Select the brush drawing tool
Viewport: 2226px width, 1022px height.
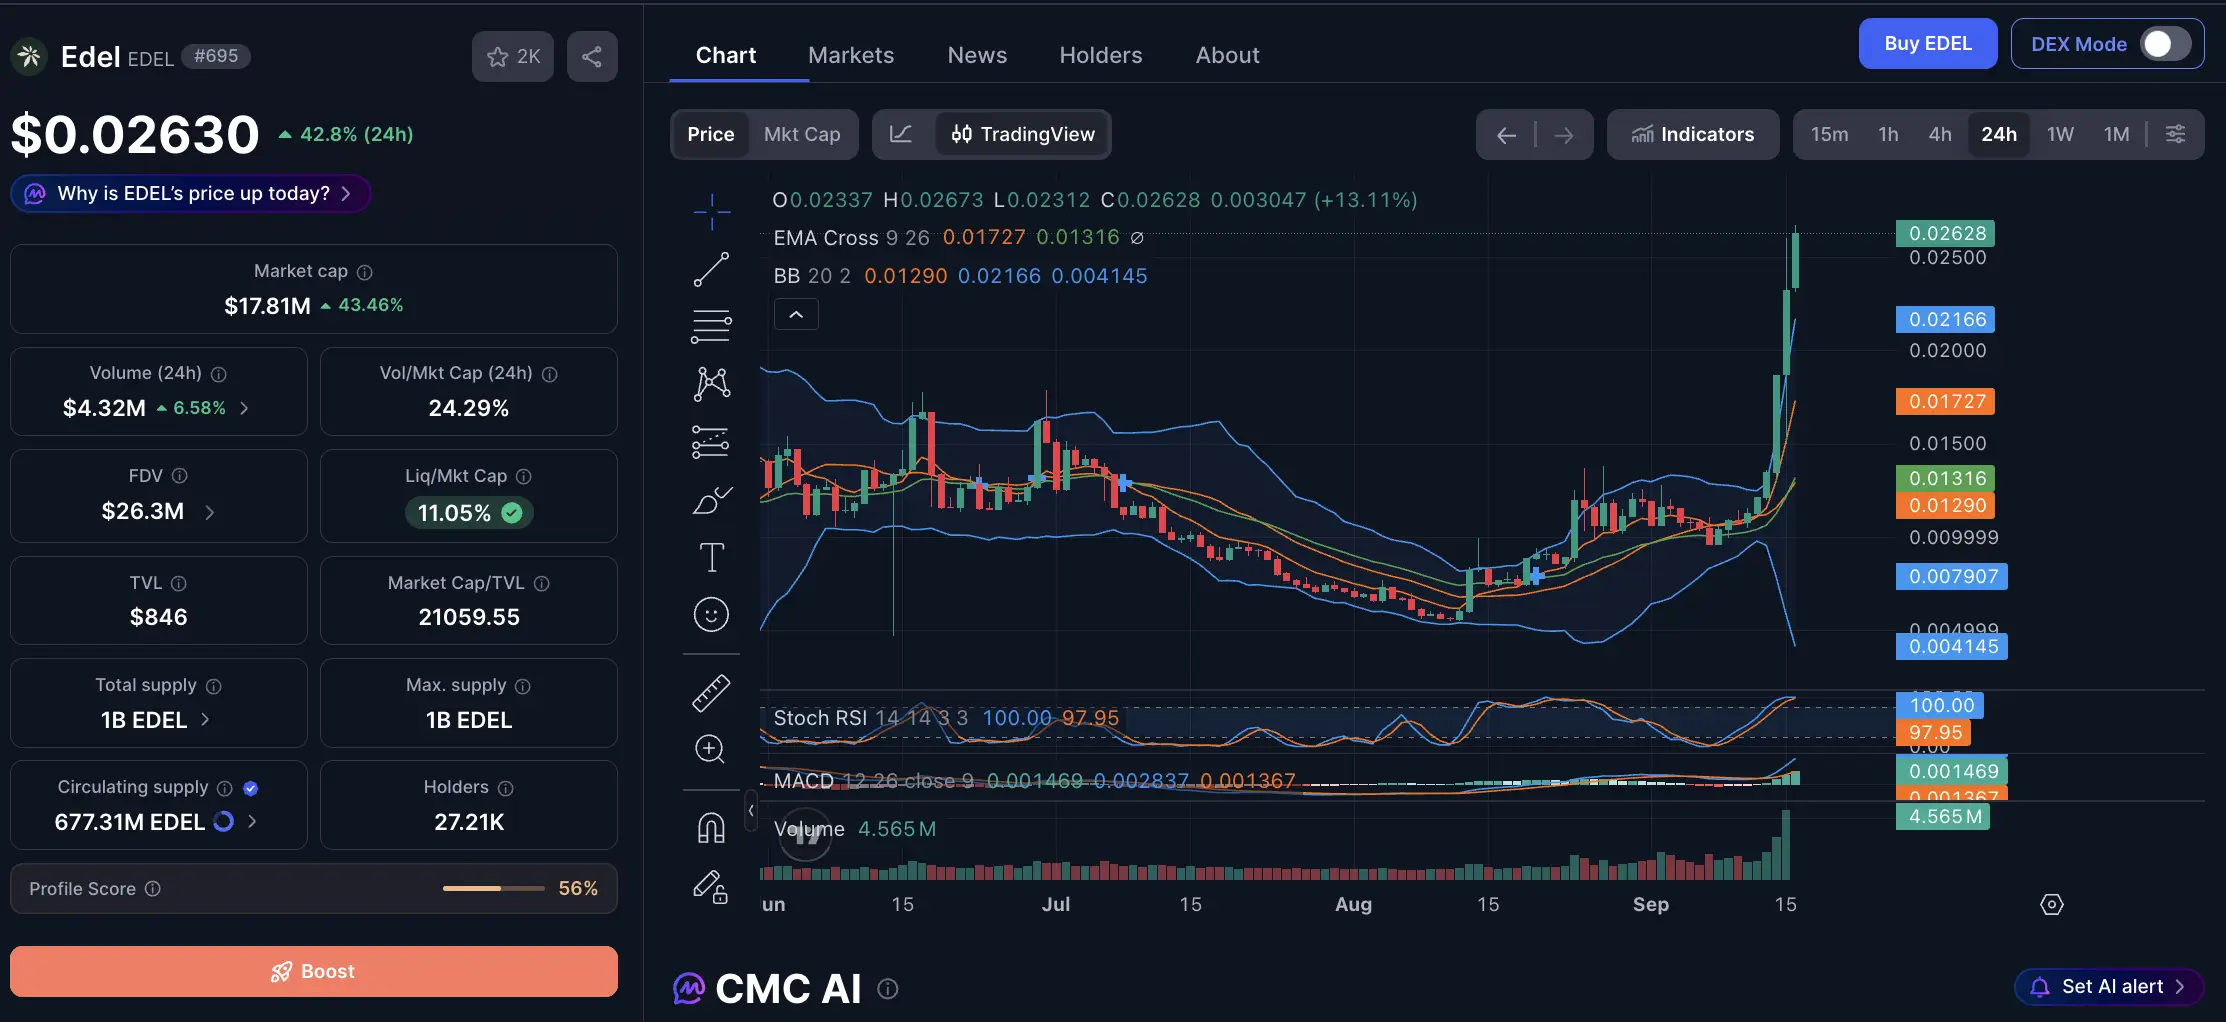(711, 499)
